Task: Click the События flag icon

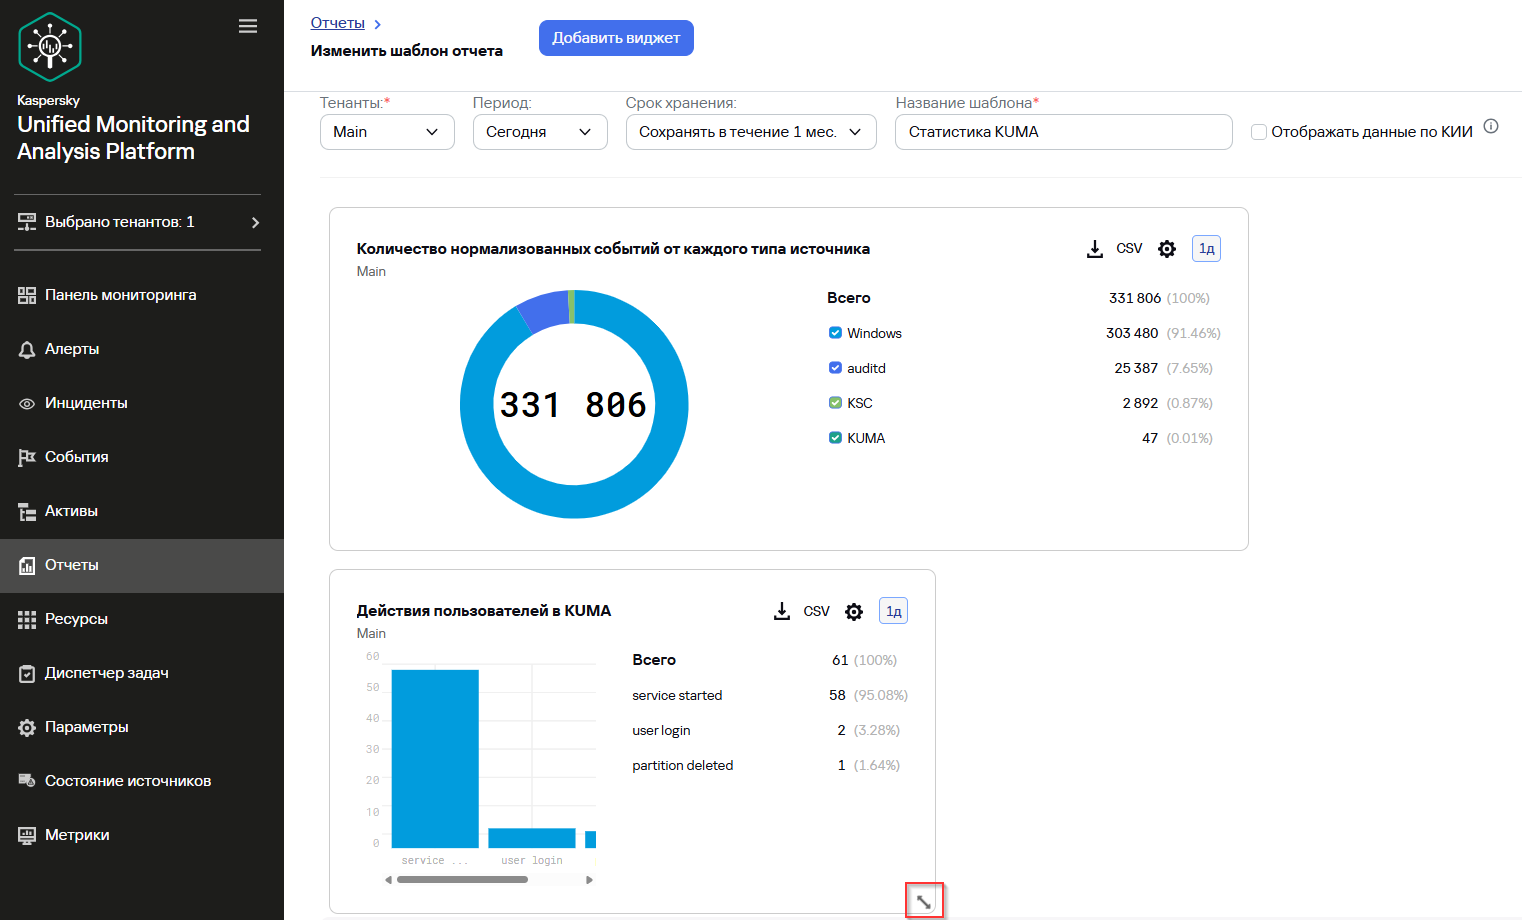Action: pos(27,457)
